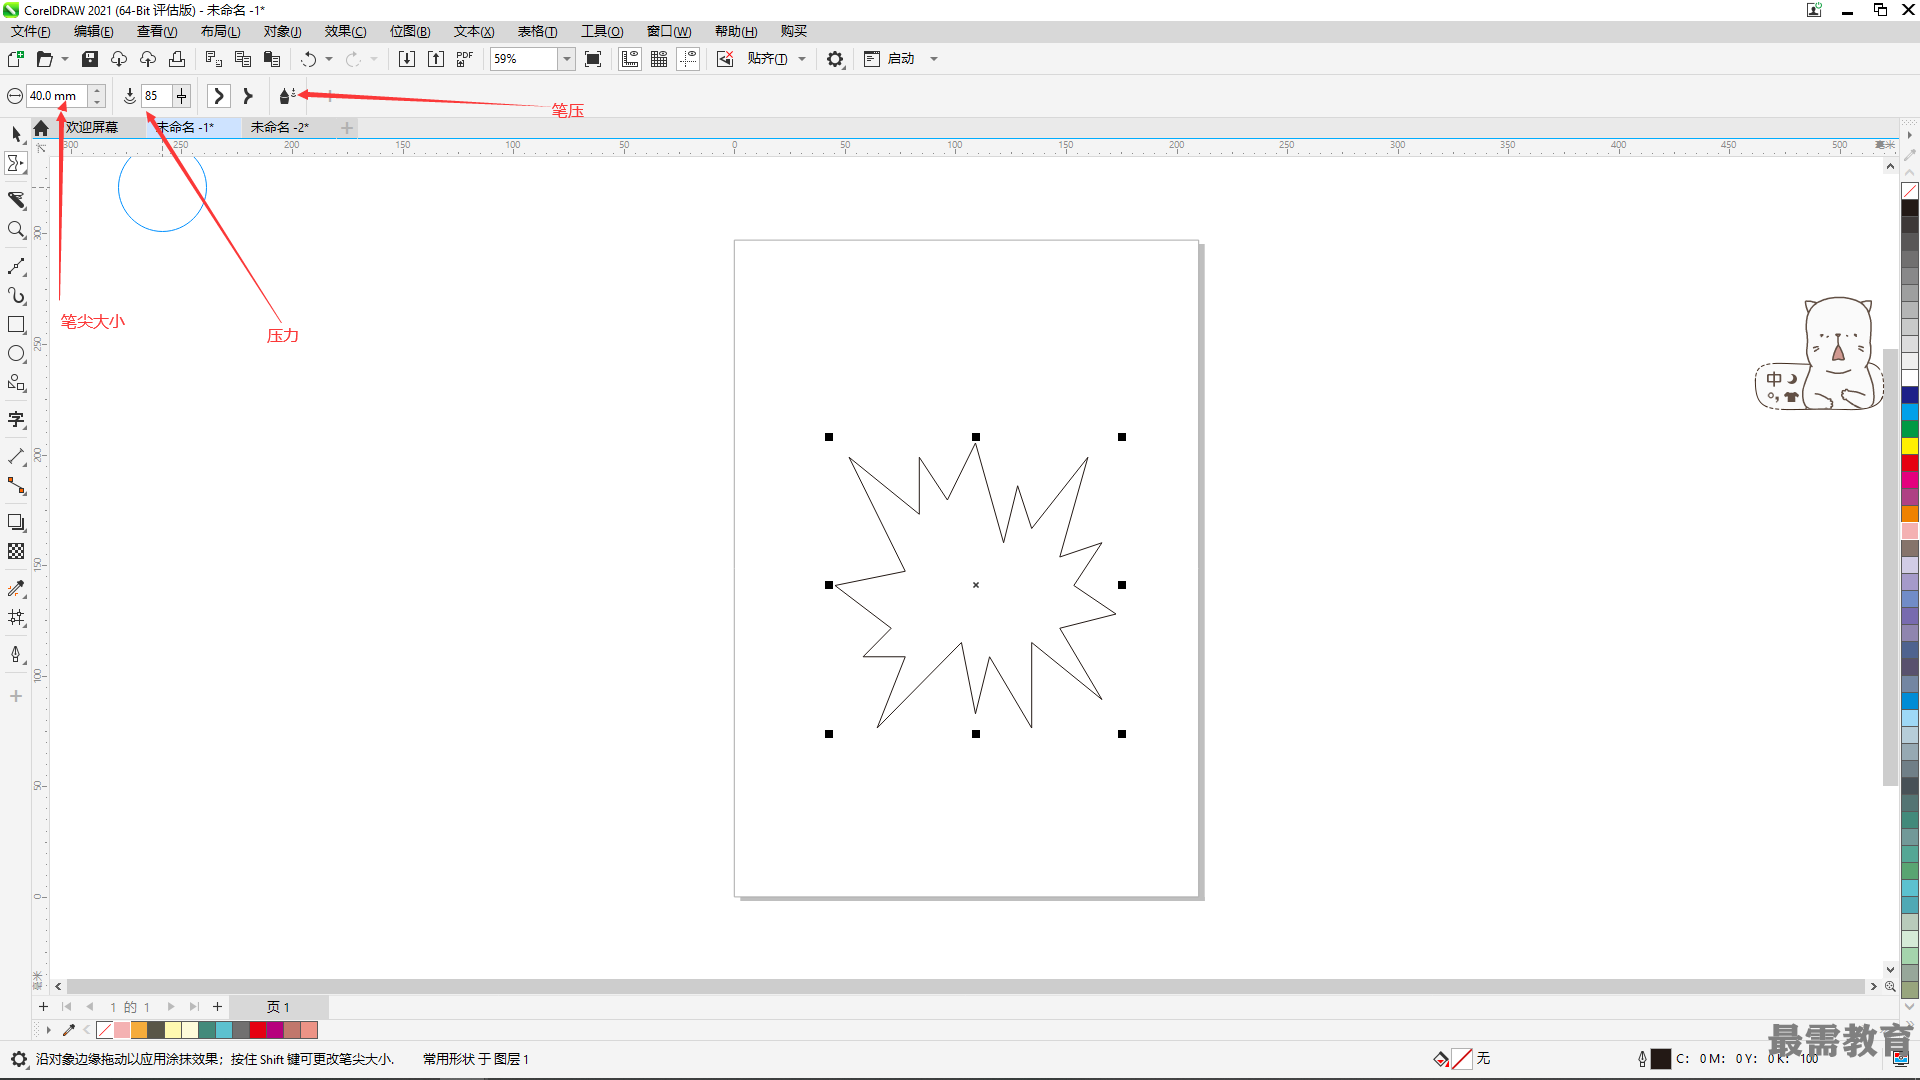Select the Shape/Smear tool in toolbox
The width and height of the screenshot is (1920, 1080).
pyautogui.click(x=16, y=163)
